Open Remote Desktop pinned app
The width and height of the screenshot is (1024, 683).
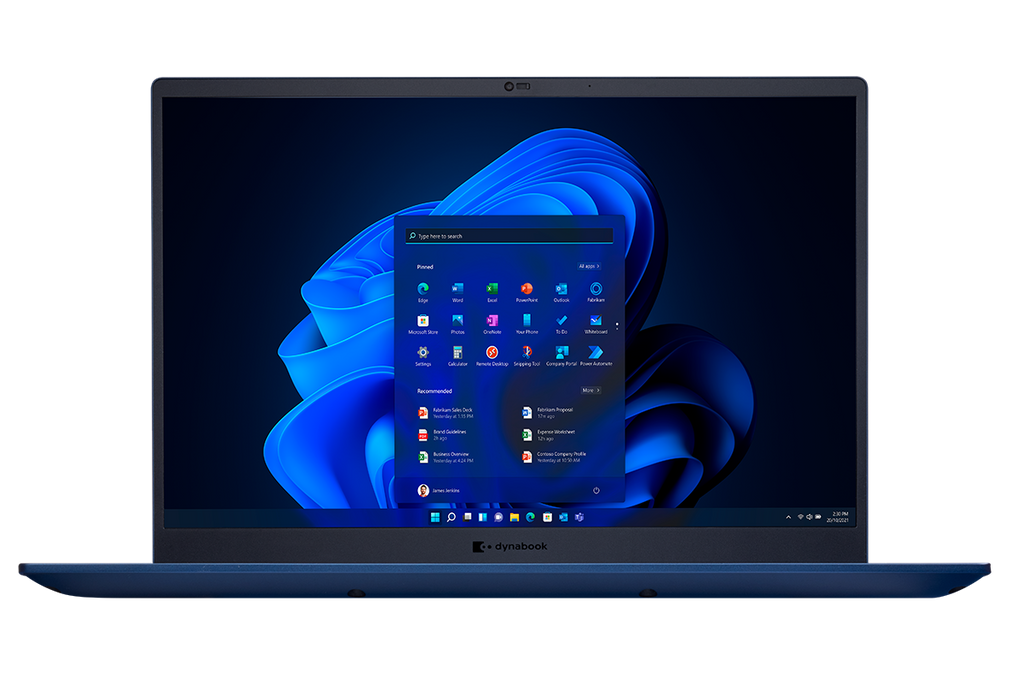492,353
